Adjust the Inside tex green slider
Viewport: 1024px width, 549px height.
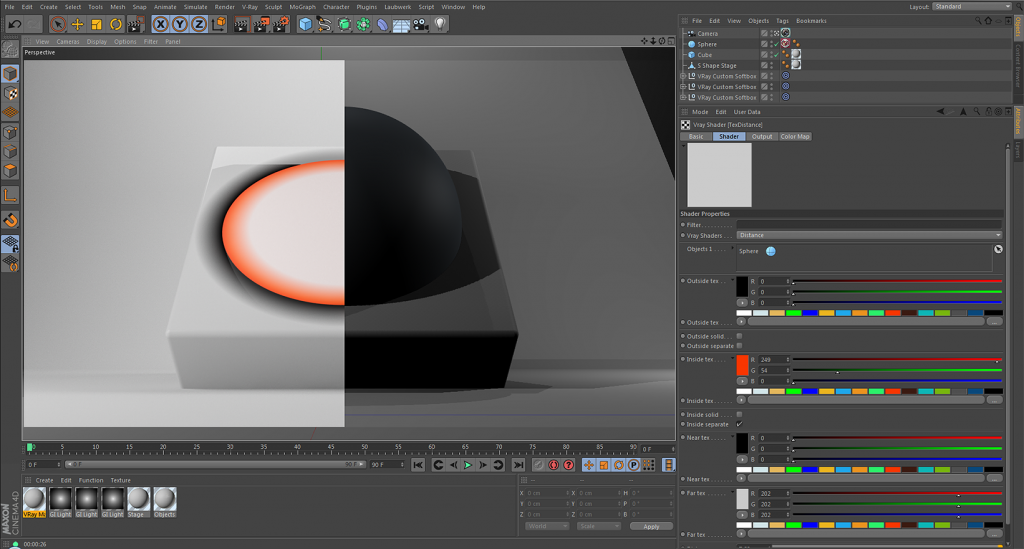point(897,370)
